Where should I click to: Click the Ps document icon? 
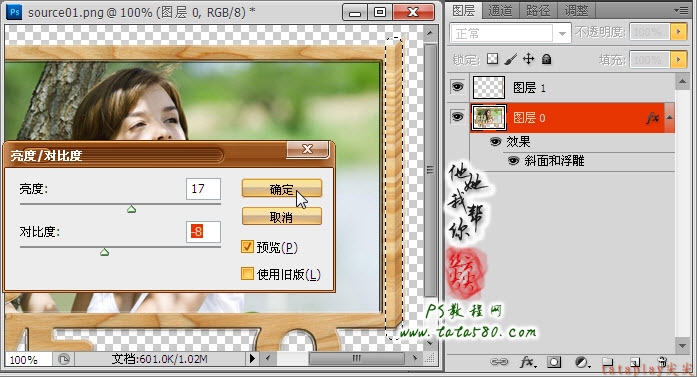coord(14,12)
